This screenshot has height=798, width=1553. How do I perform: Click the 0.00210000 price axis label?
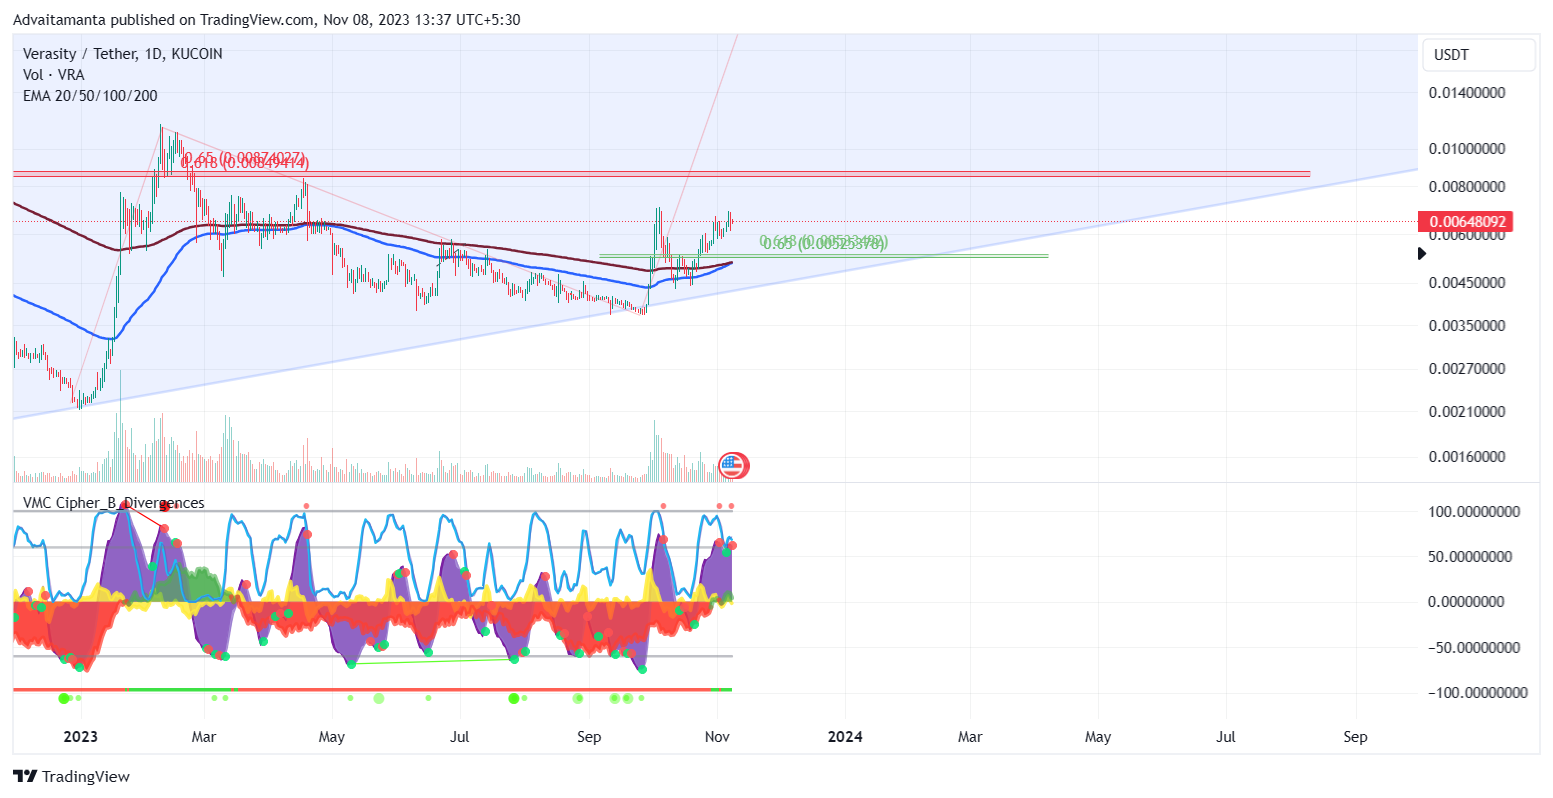(1465, 412)
